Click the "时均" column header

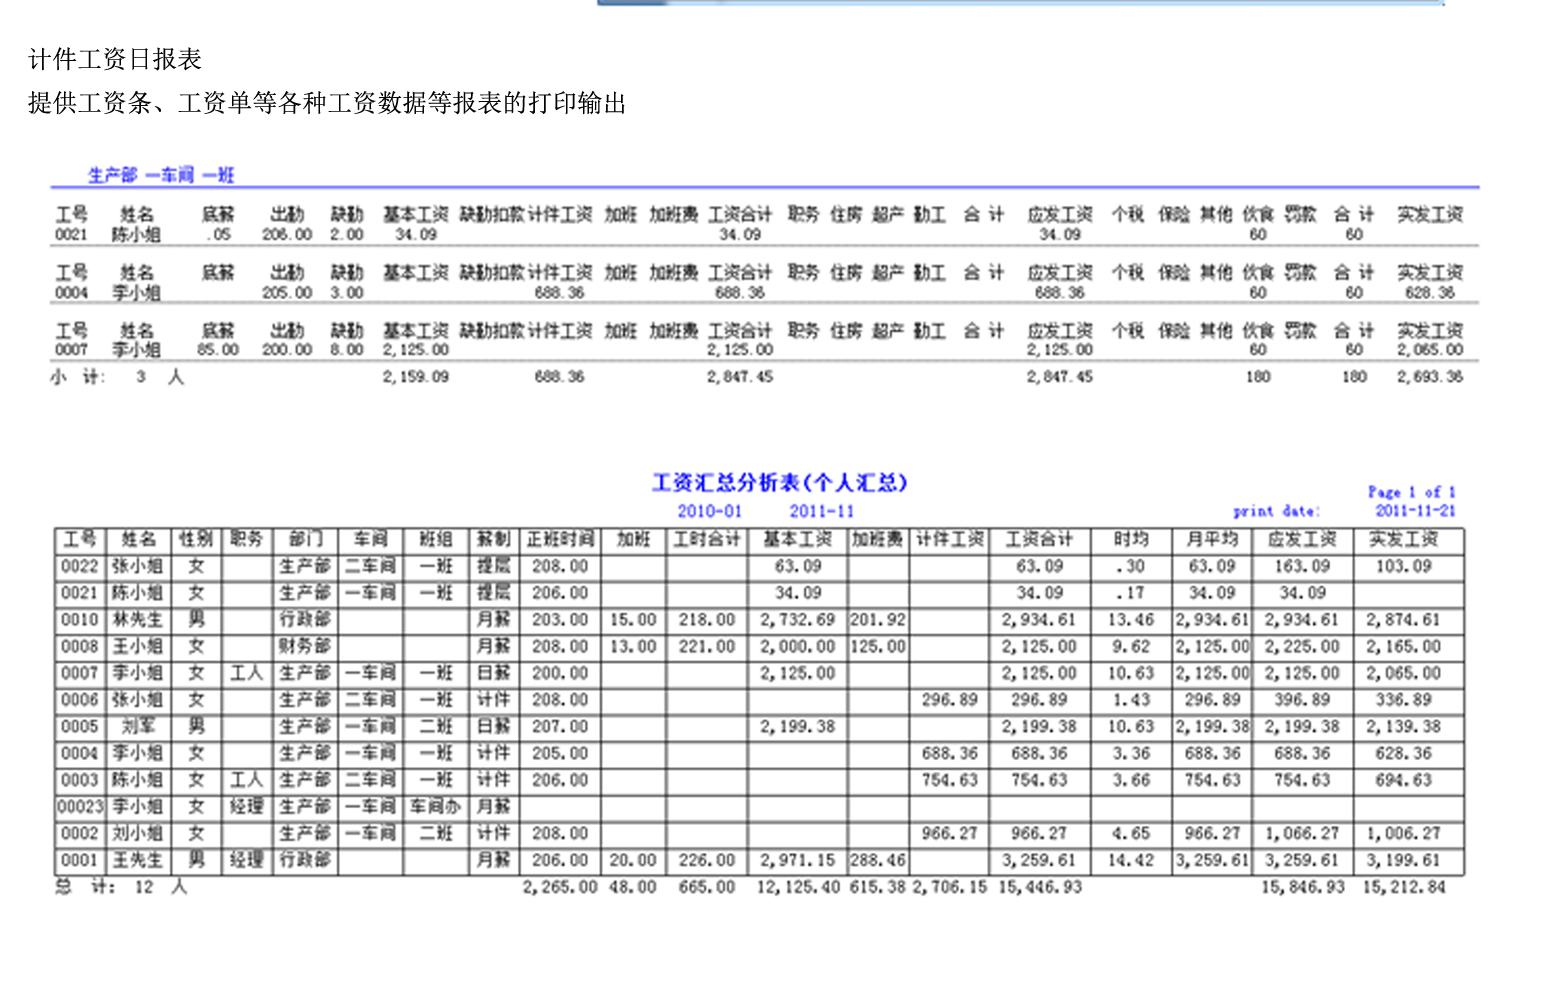(x=1131, y=540)
